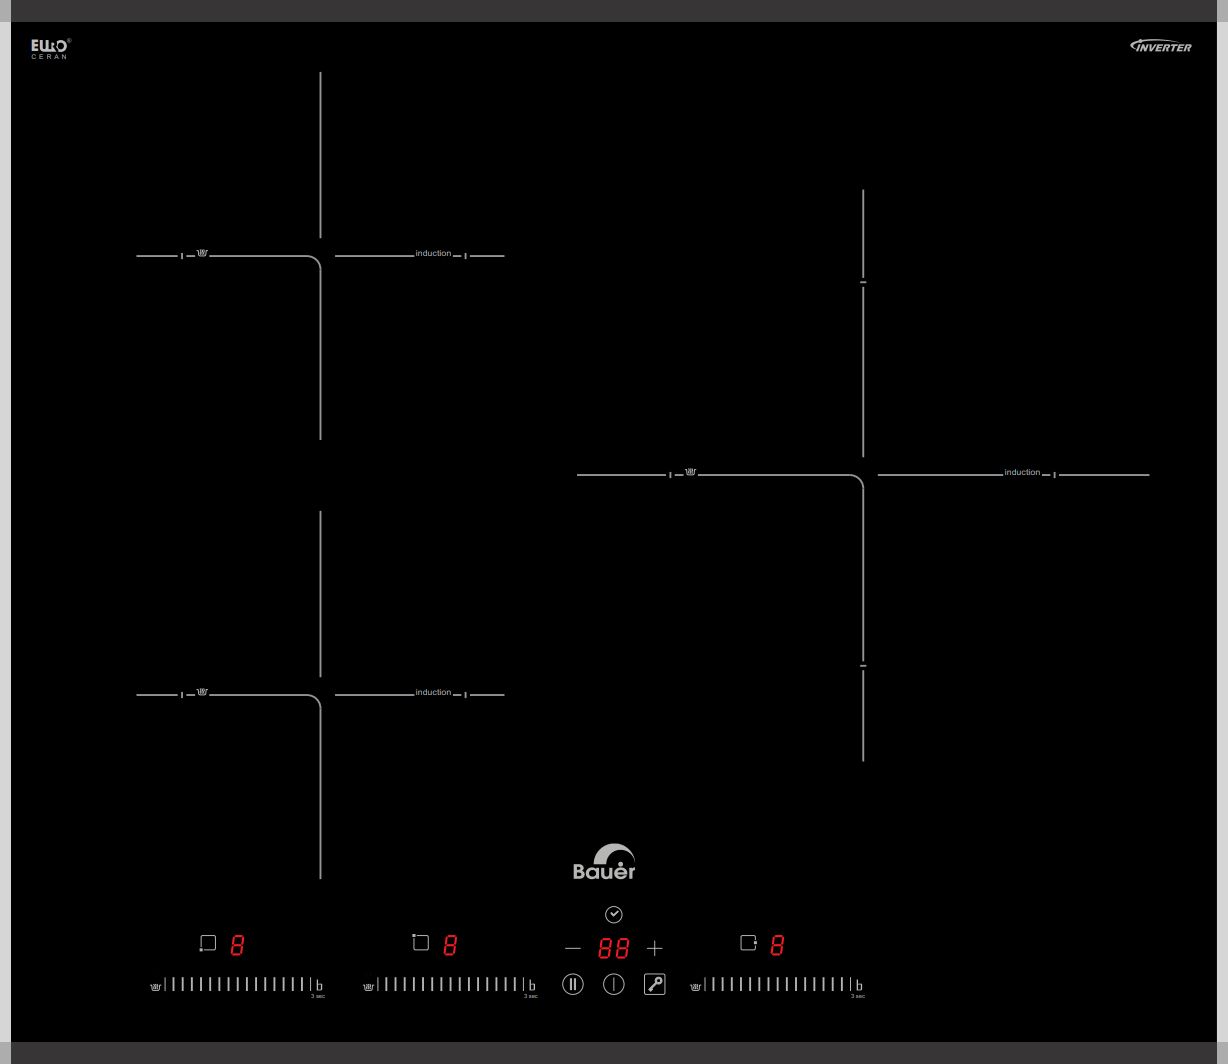Click the Bauer logo

[604, 862]
